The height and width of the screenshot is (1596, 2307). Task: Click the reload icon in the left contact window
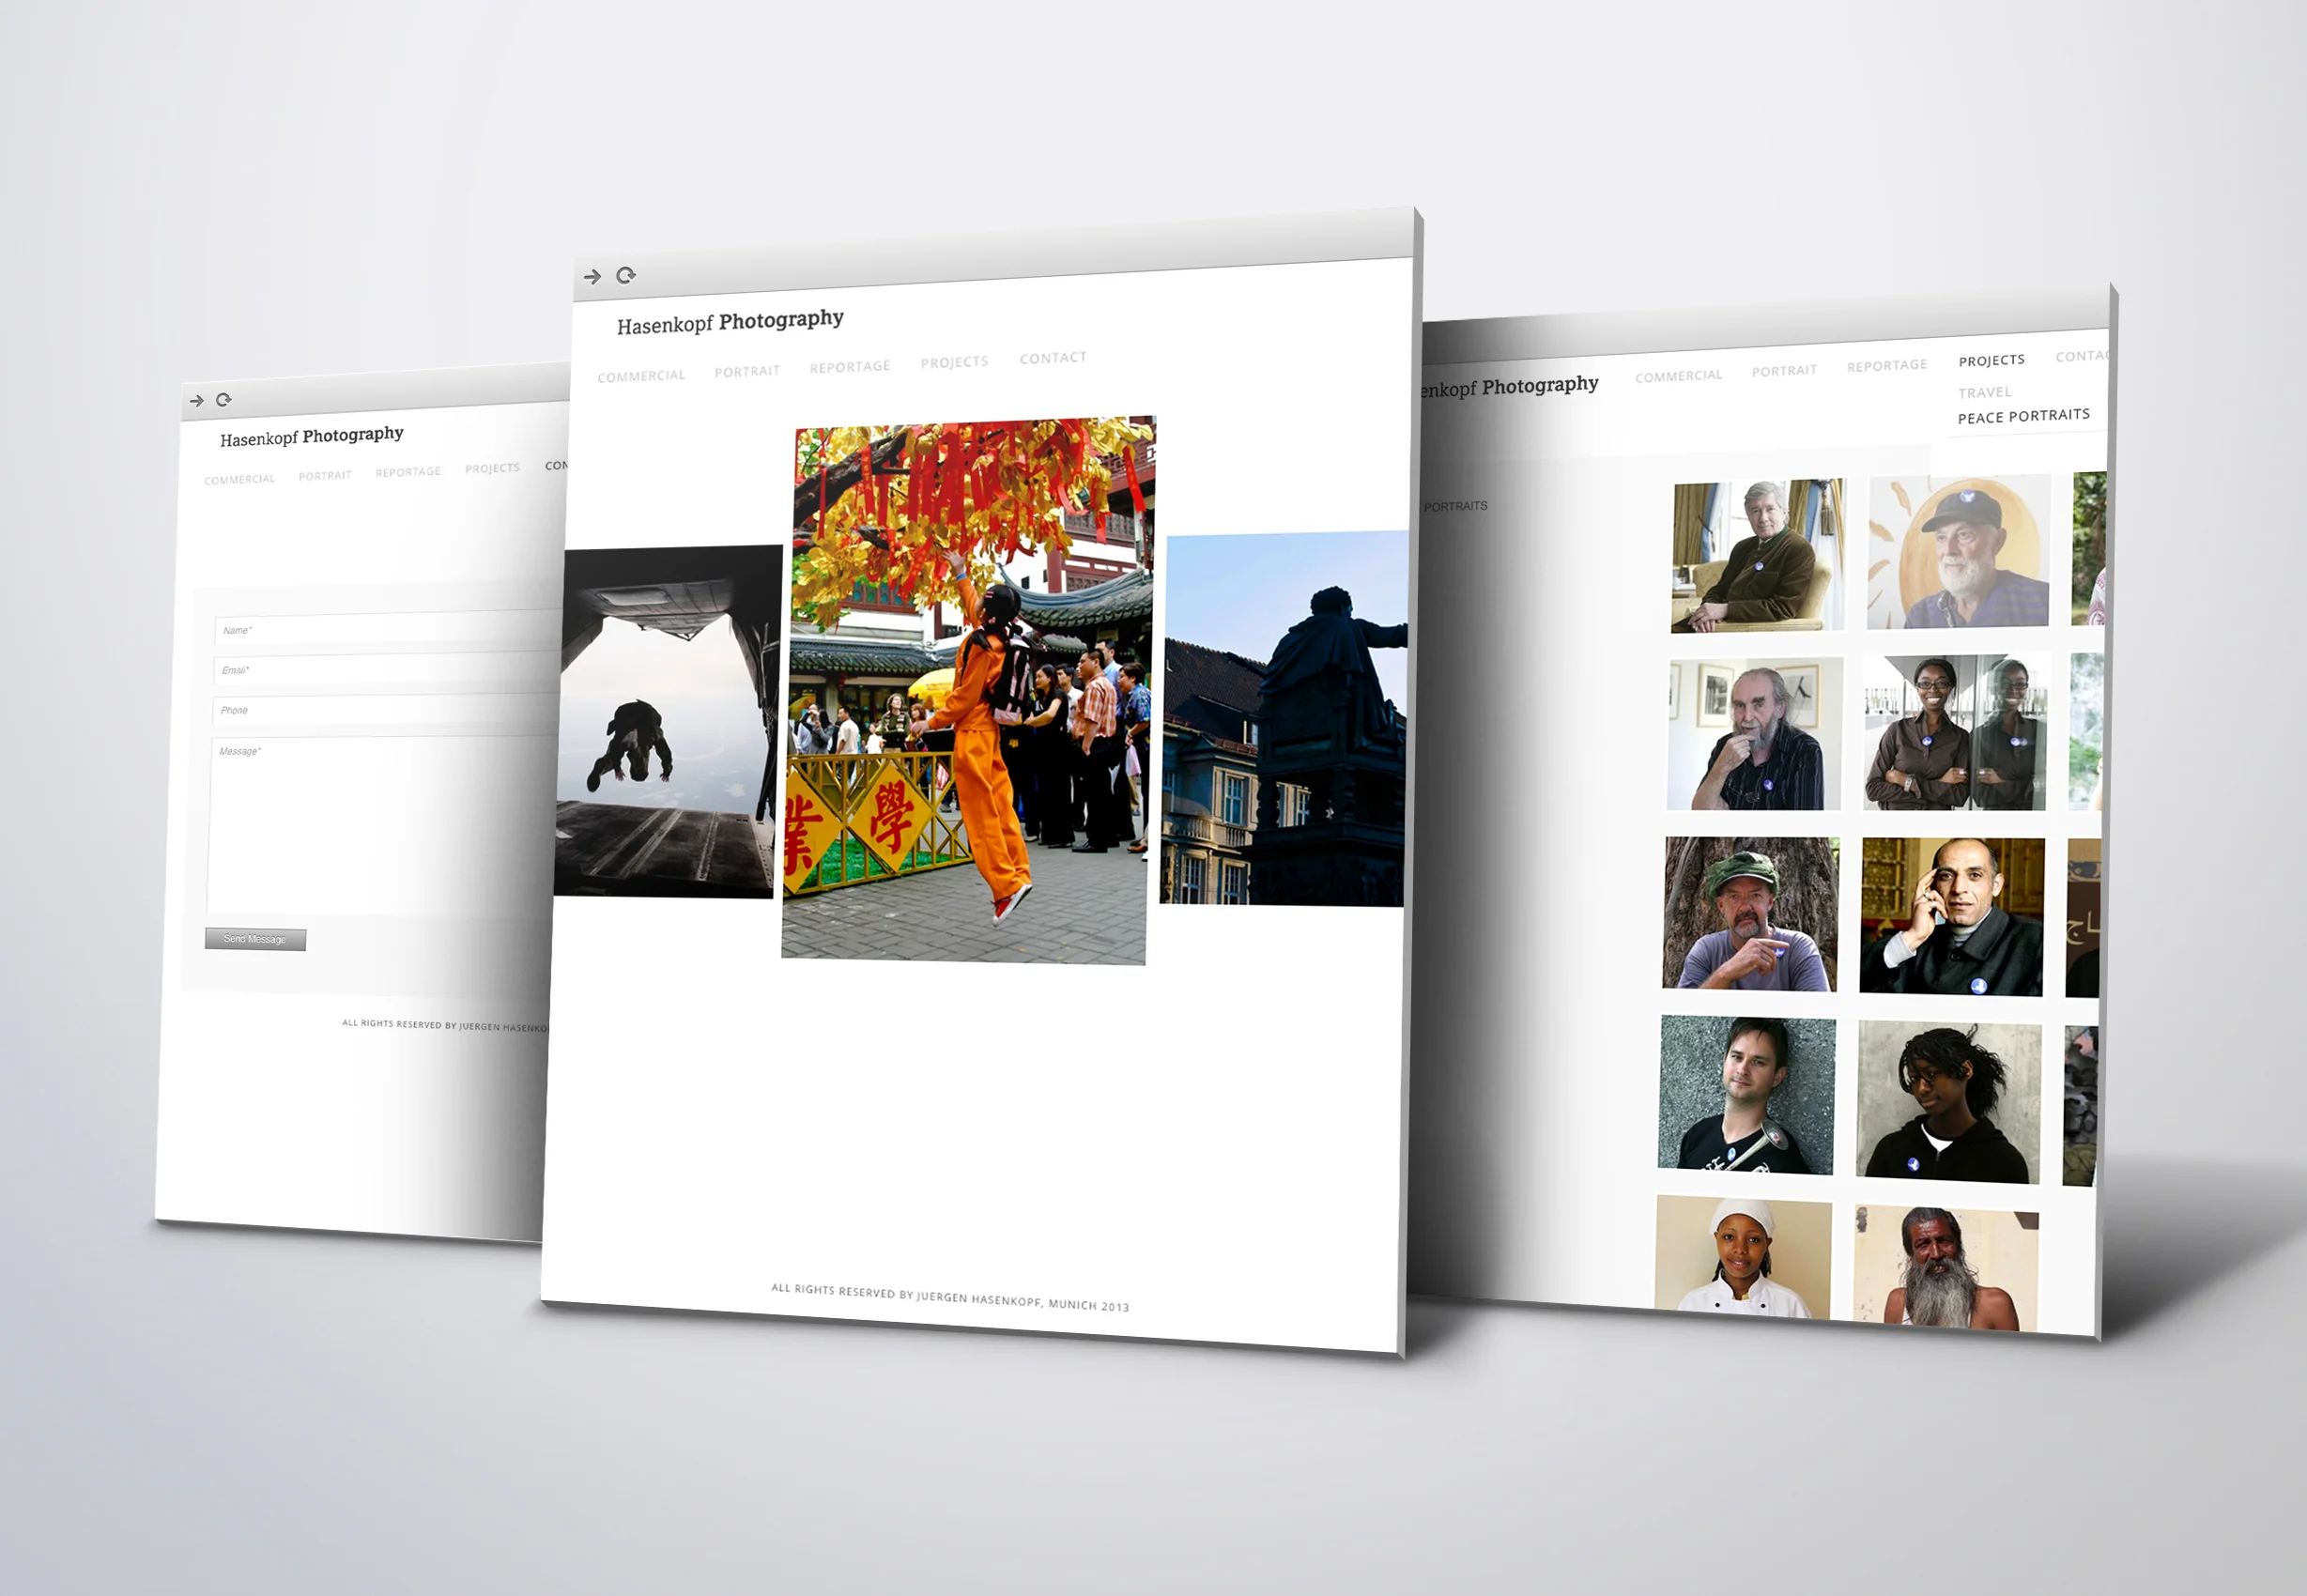(224, 400)
